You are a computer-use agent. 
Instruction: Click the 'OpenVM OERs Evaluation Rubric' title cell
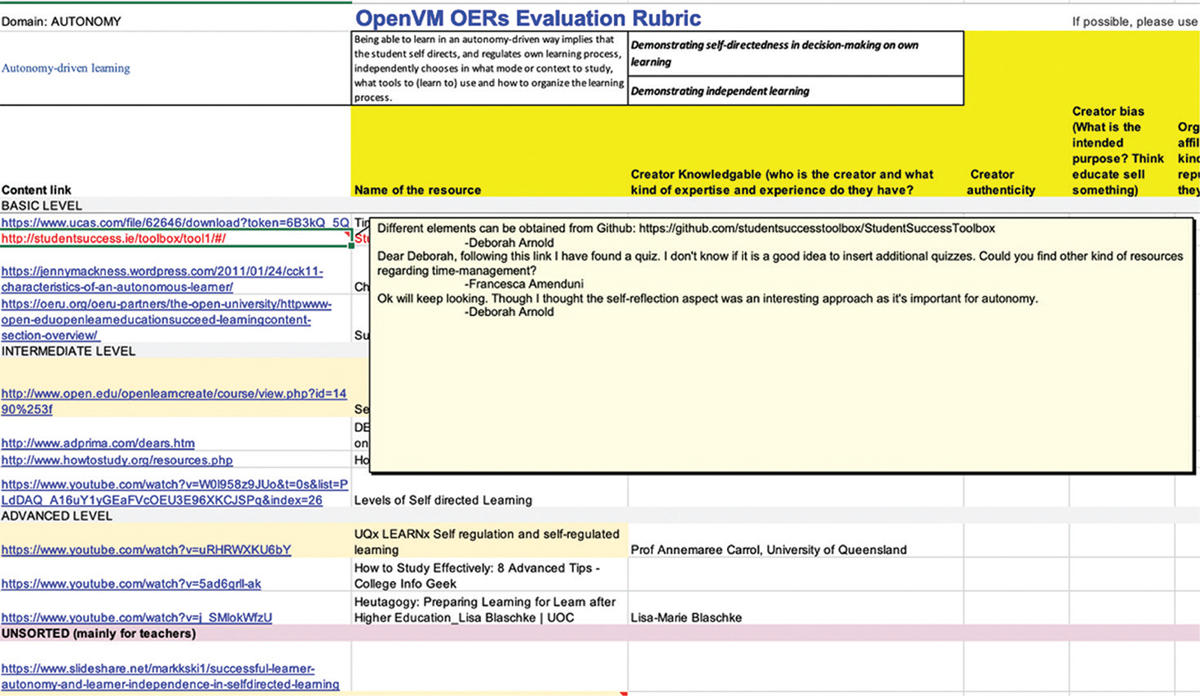pyautogui.click(x=528, y=18)
